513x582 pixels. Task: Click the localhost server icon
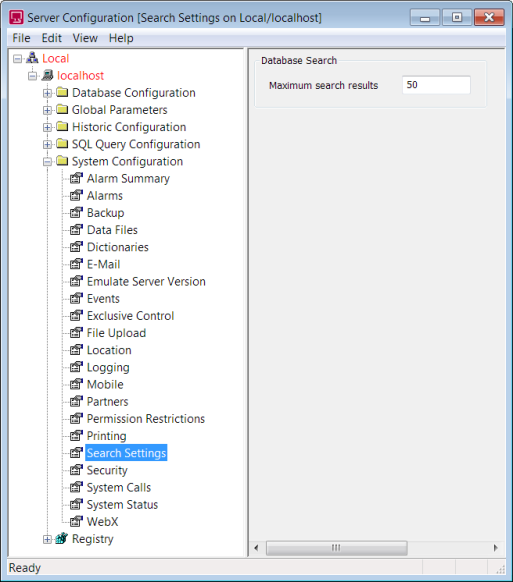click(47, 75)
